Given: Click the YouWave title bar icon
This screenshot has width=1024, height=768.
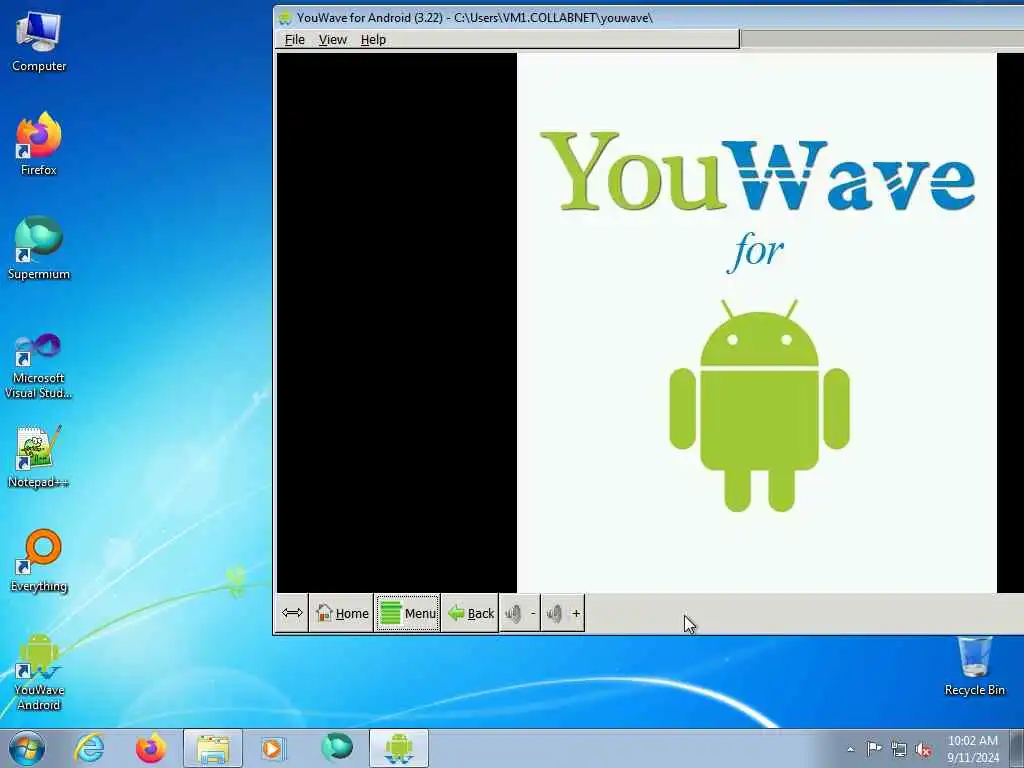Looking at the screenshot, I should point(285,18).
